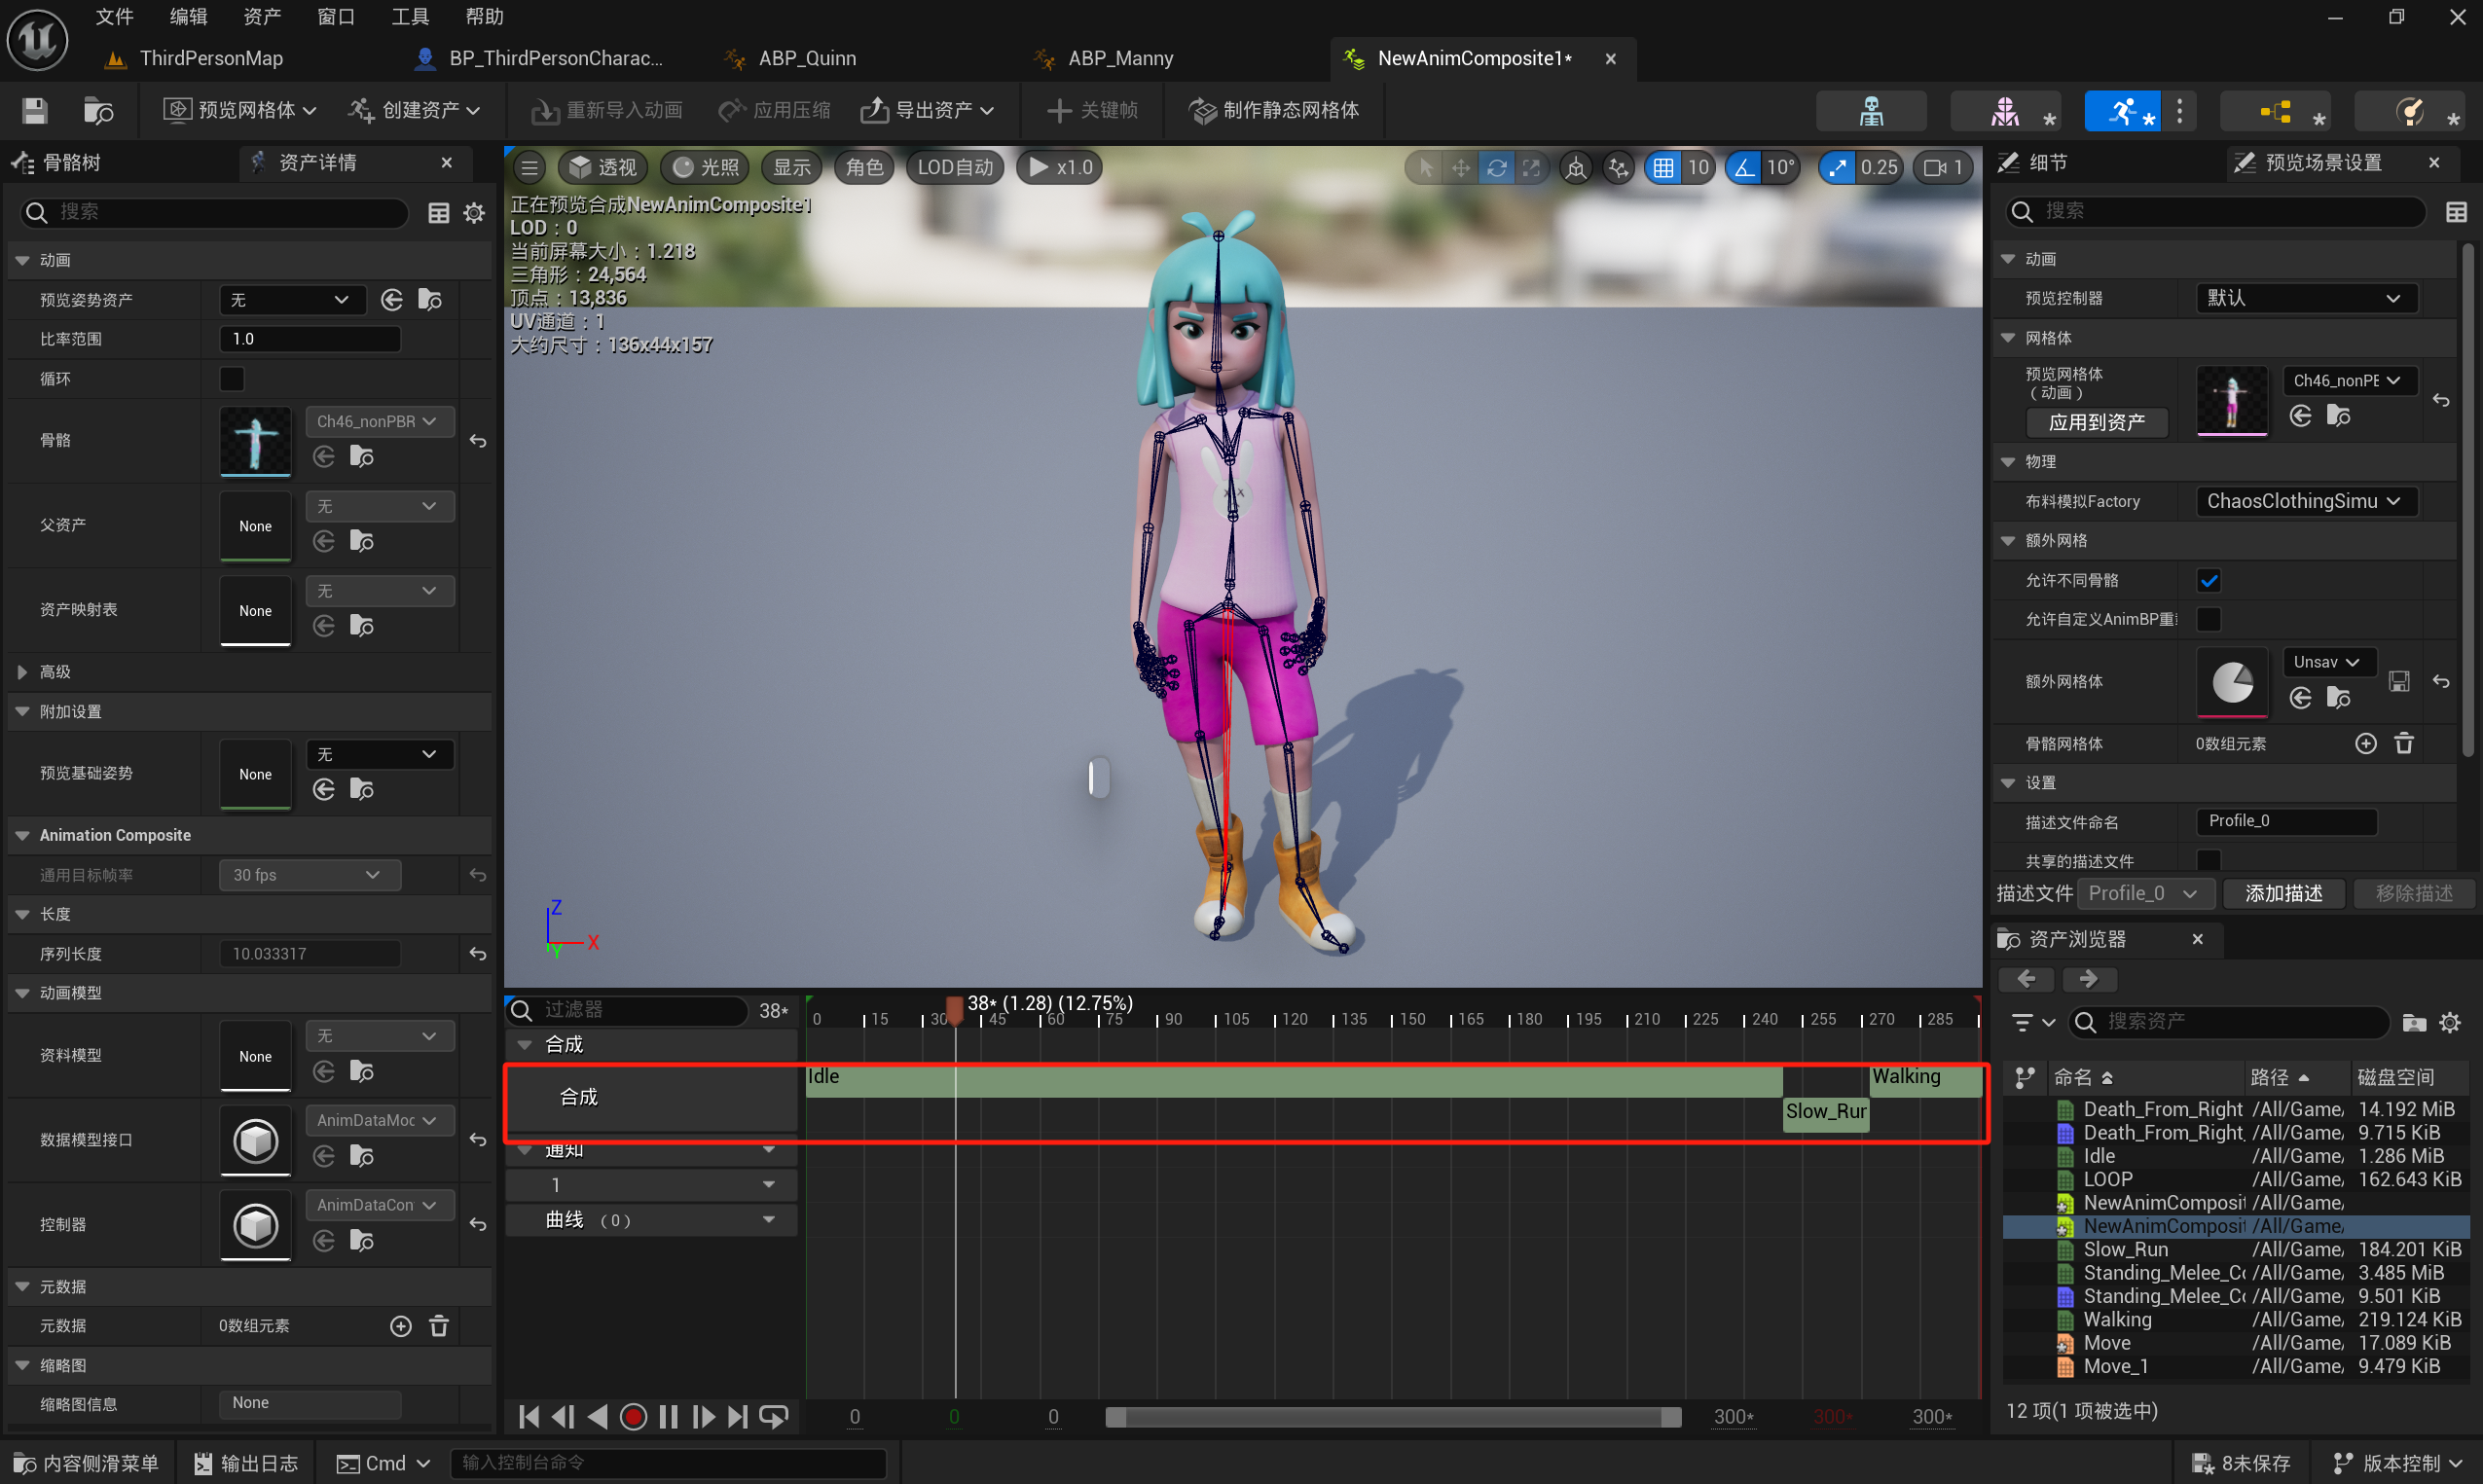Toggle the rotate transform mode icon in viewport
2483x1484 pixels.
click(1496, 167)
